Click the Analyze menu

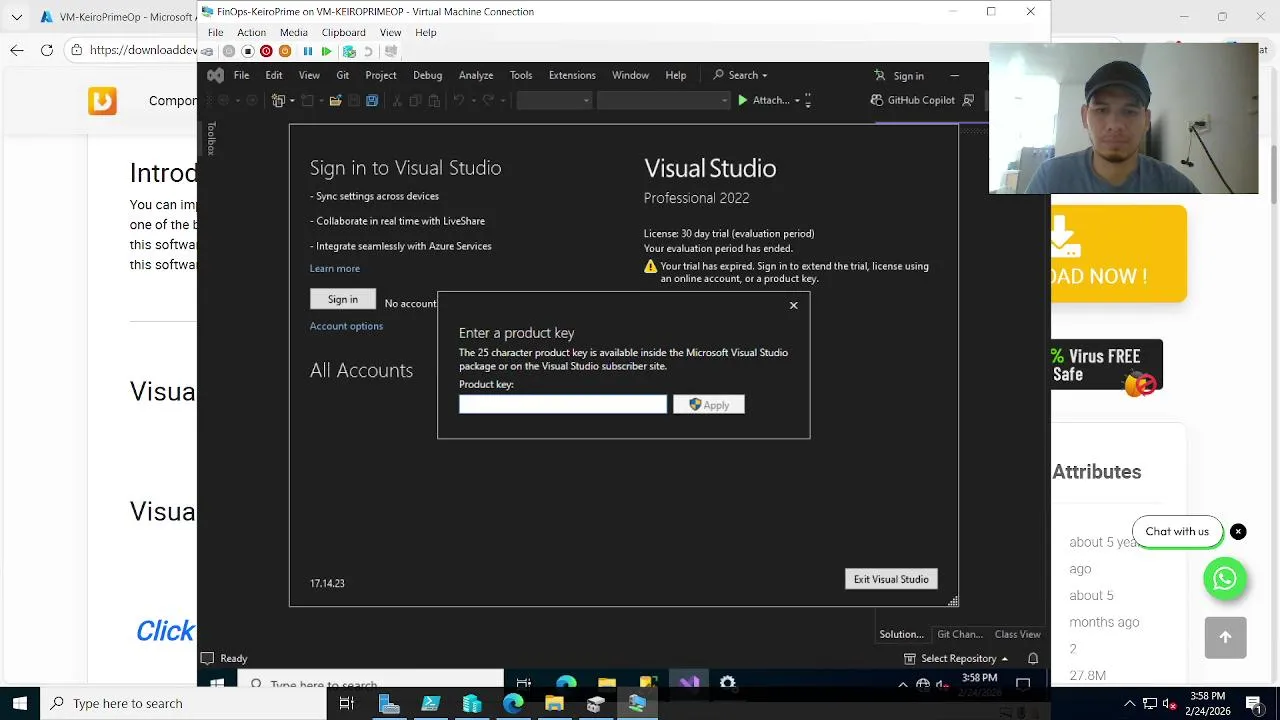pyautogui.click(x=476, y=75)
